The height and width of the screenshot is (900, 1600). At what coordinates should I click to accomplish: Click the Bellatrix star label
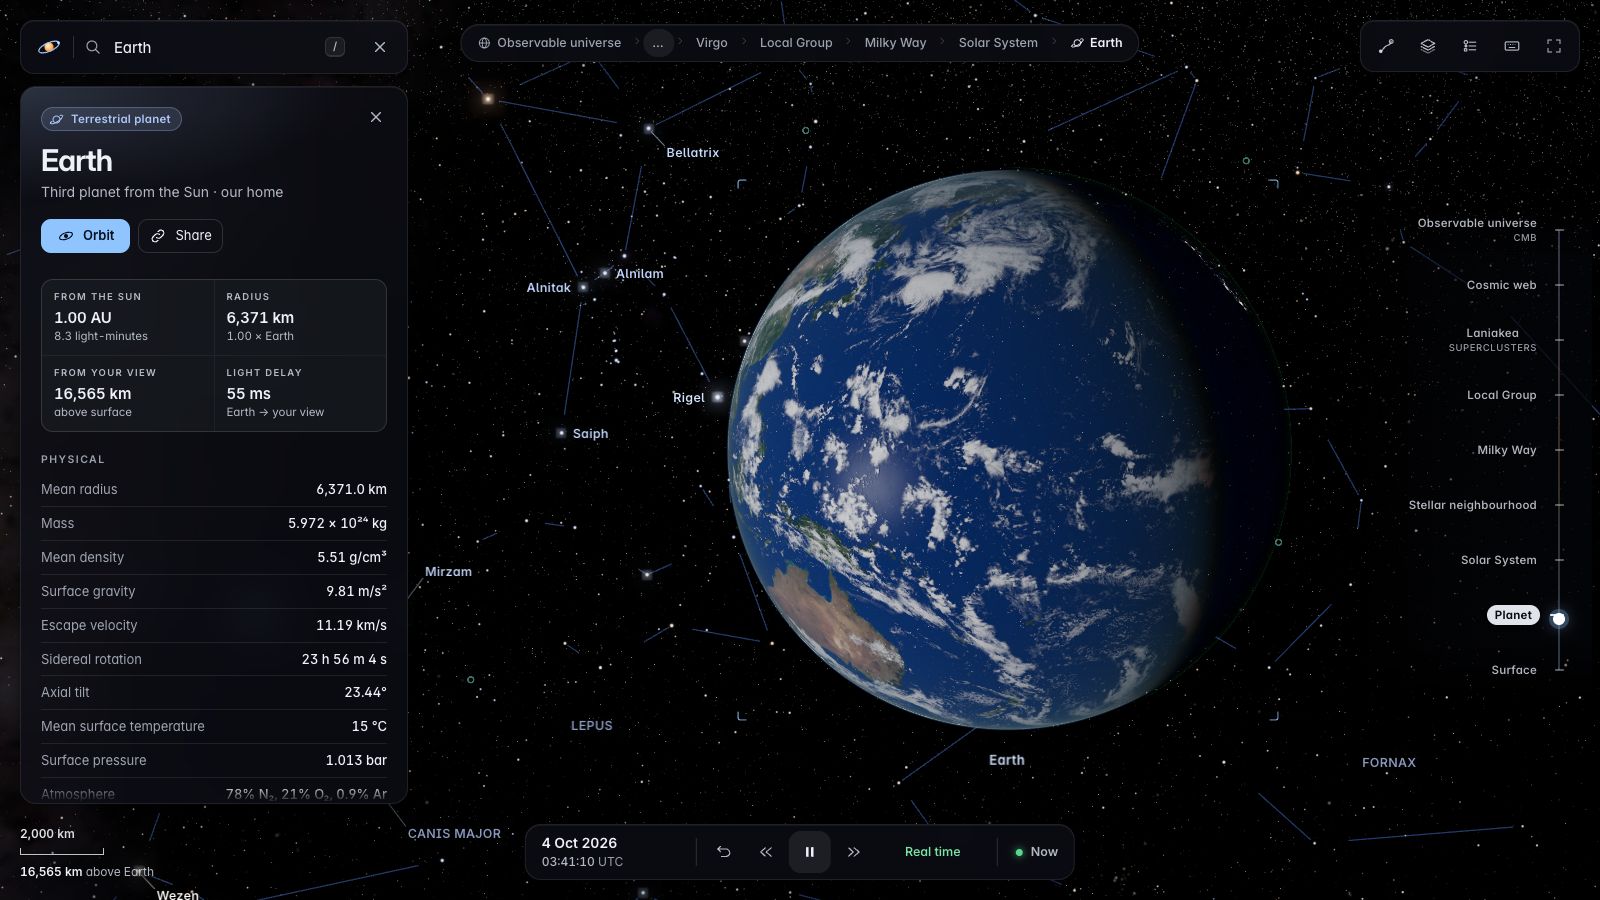(692, 153)
